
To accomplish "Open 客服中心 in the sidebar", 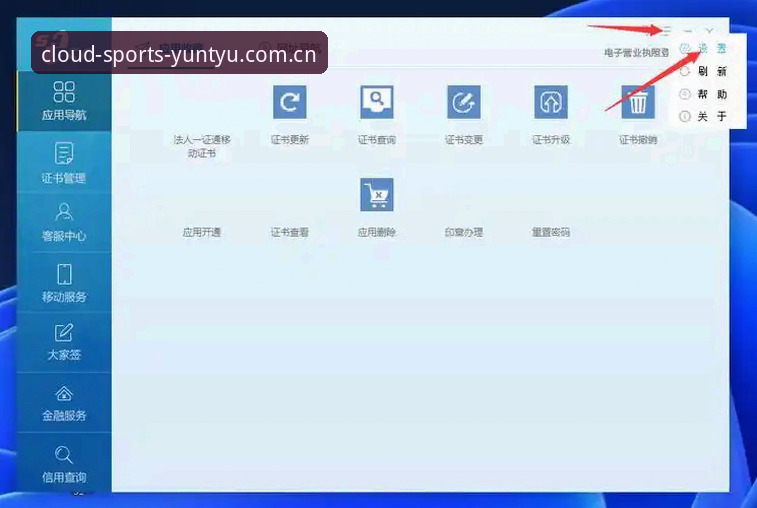I will 64,222.
